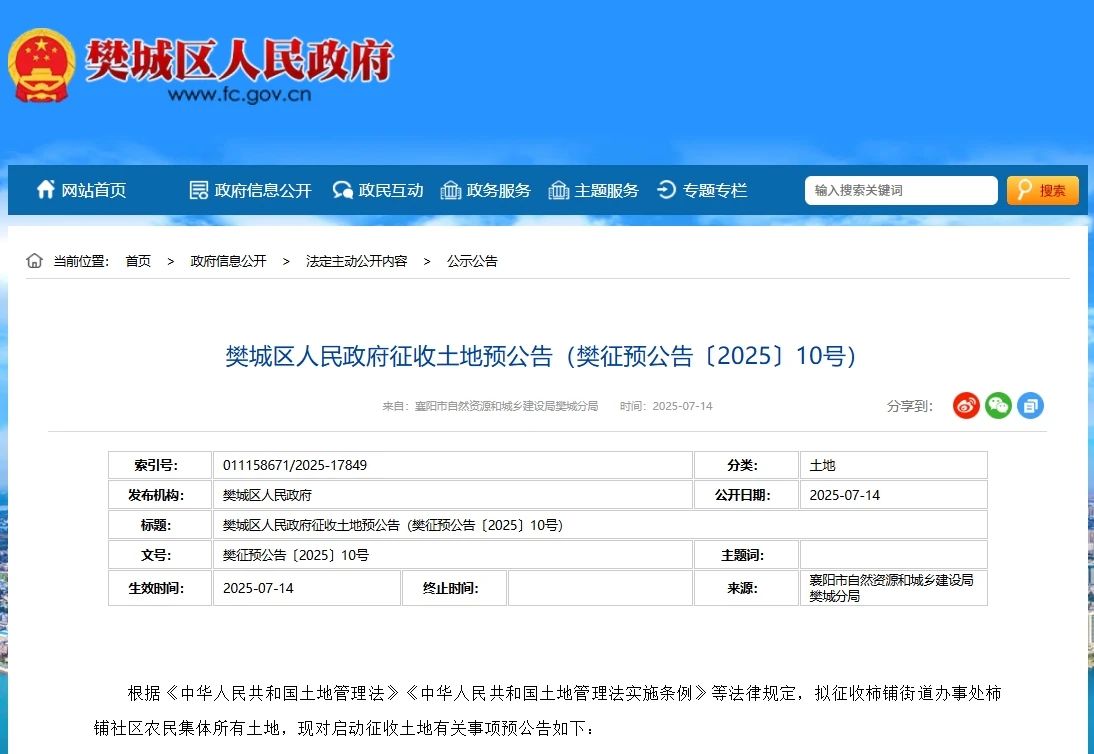Viewport: 1094px width, 754px height.
Task: Click the blue copy-link share icon
Action: pyautogui.click(x=1031, y=405)
